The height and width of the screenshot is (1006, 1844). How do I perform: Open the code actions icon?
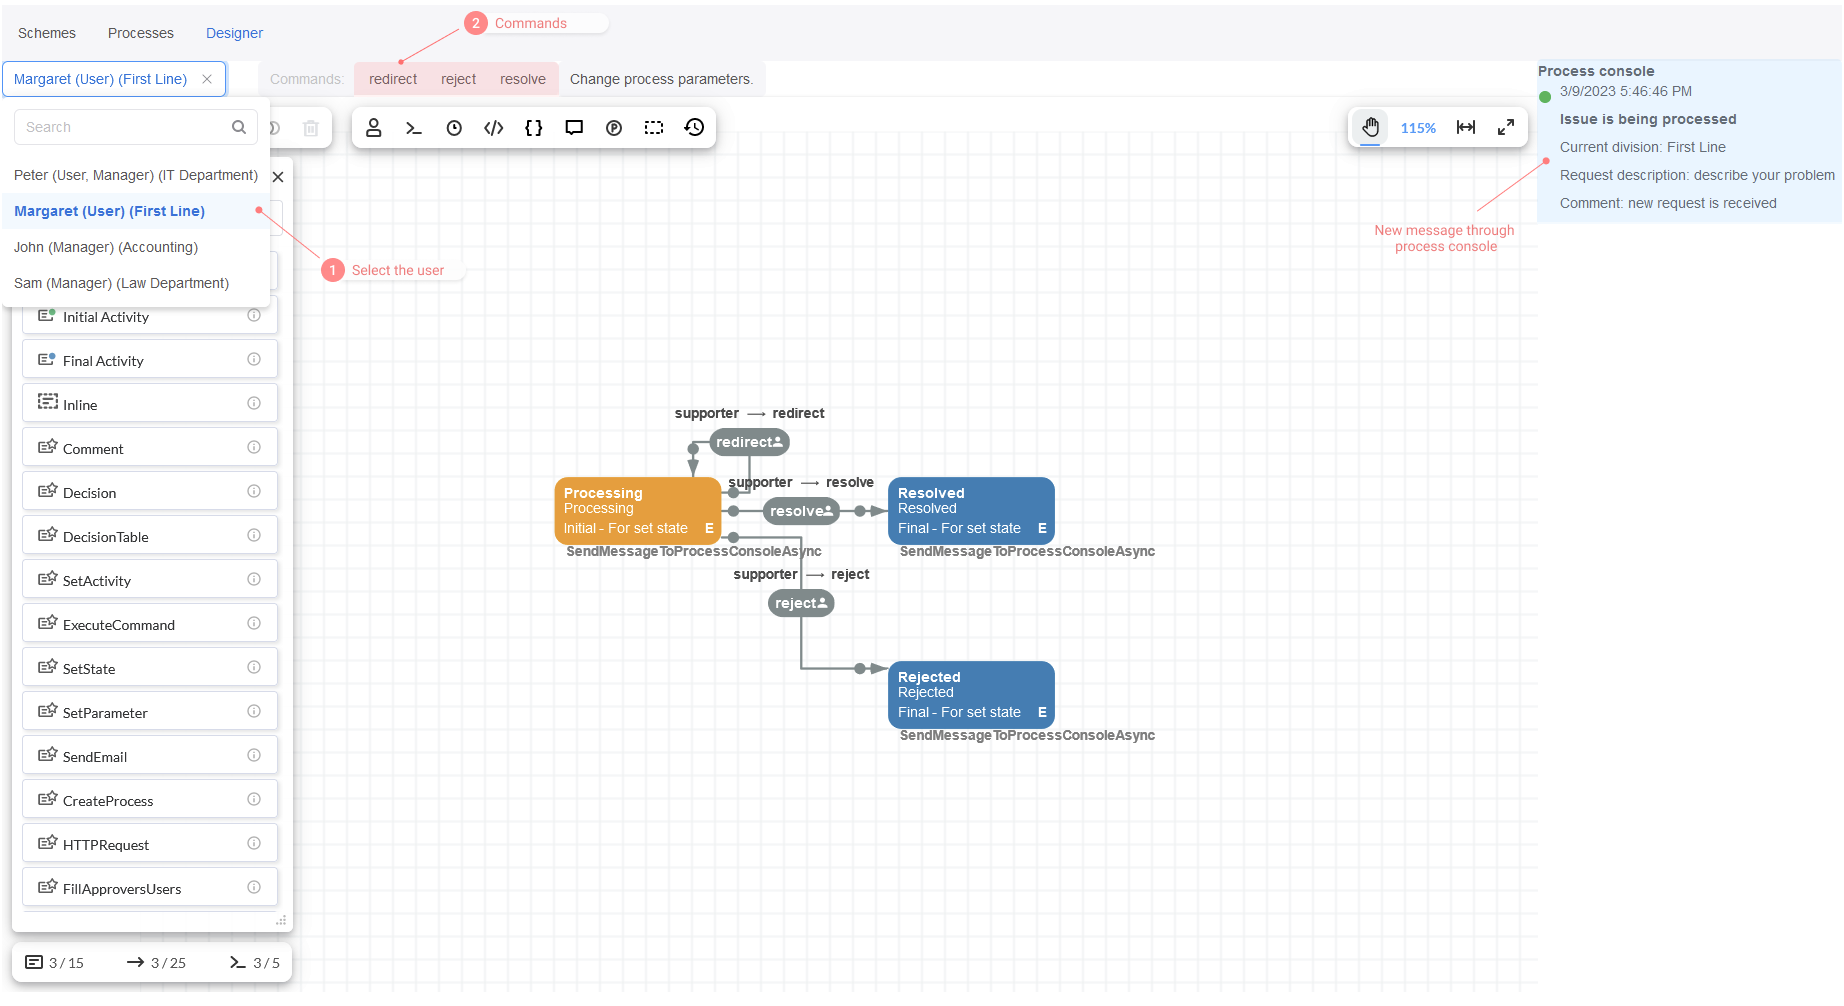pos(494,128)
